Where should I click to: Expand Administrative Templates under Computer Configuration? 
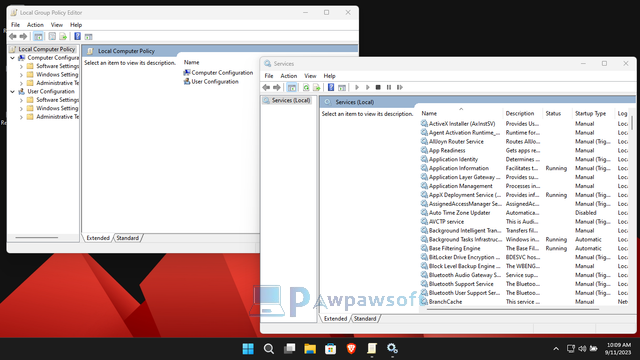[x=21, y=83]
